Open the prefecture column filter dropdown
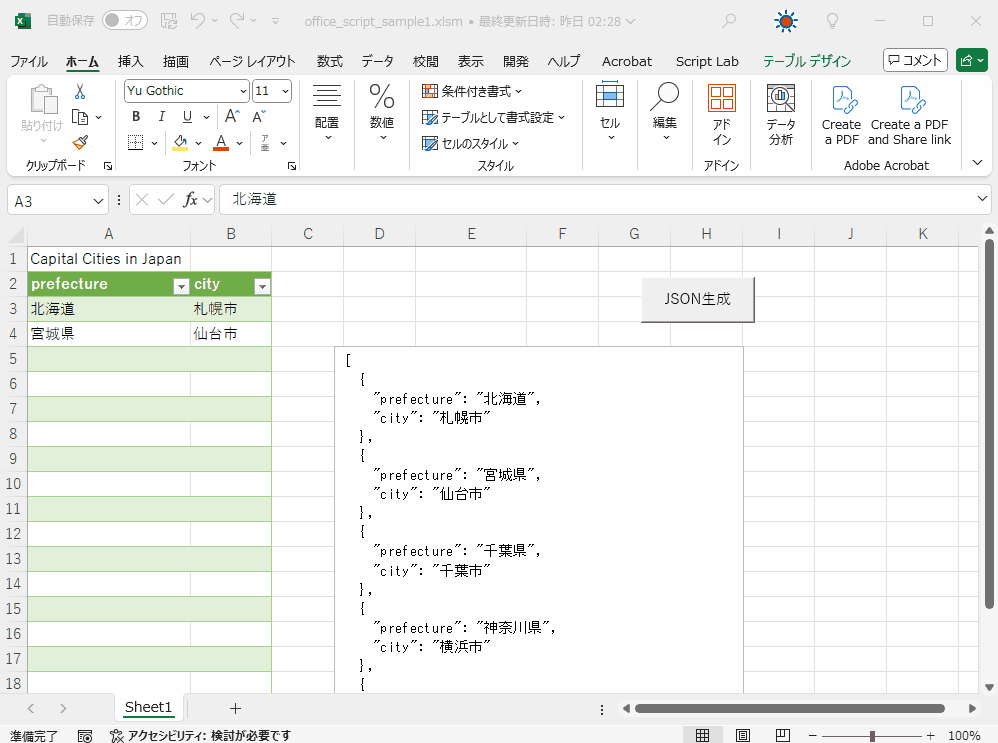 click(x=181, y=287)
